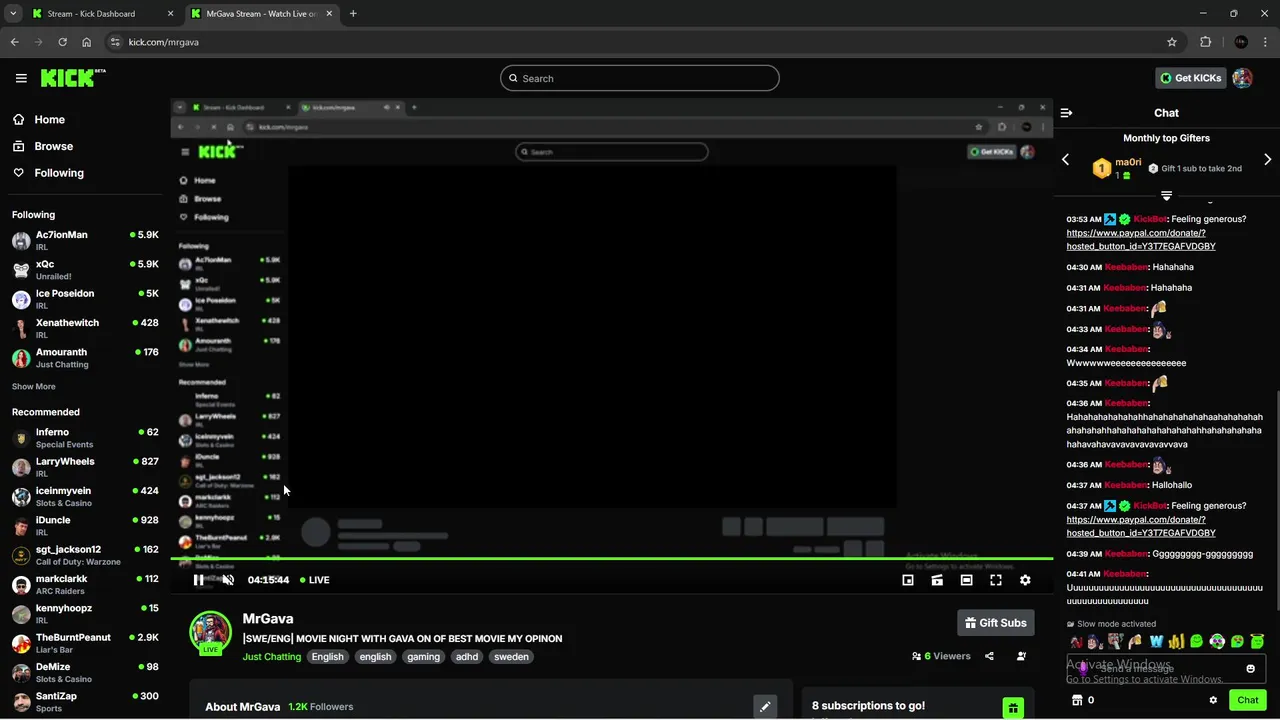Open Inferno recommended channel
The height and width of the screenshot is (720, 1280).
[x=85, y=438]
